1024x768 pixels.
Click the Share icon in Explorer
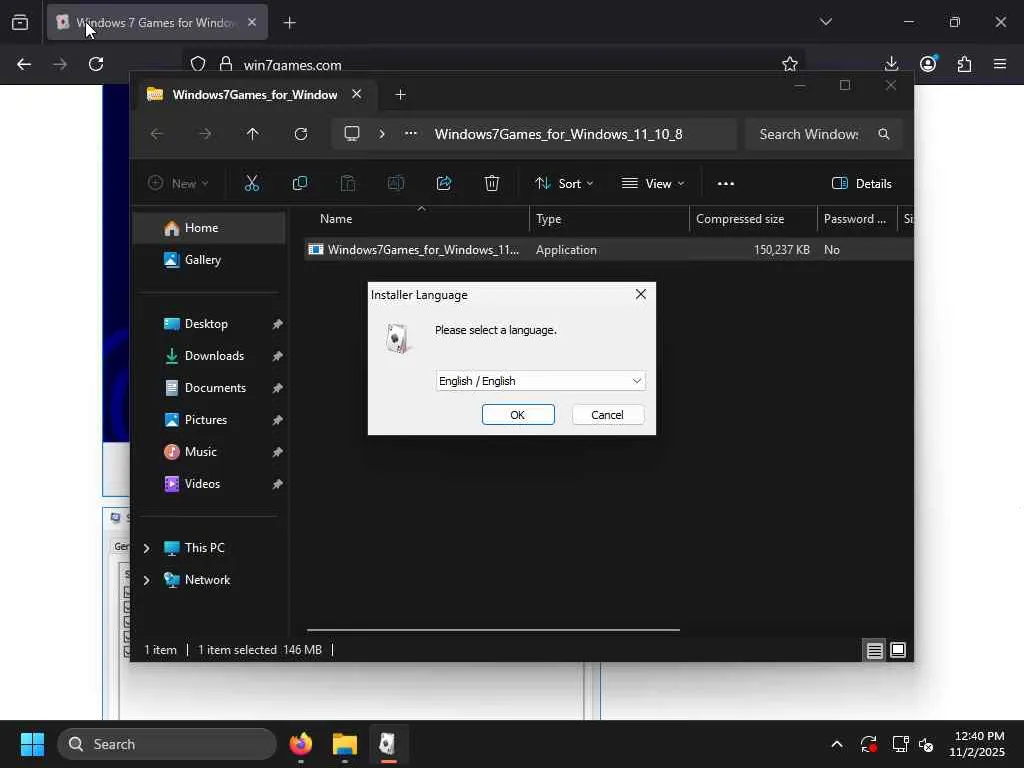pyautogui.click(x=444, y=184)
